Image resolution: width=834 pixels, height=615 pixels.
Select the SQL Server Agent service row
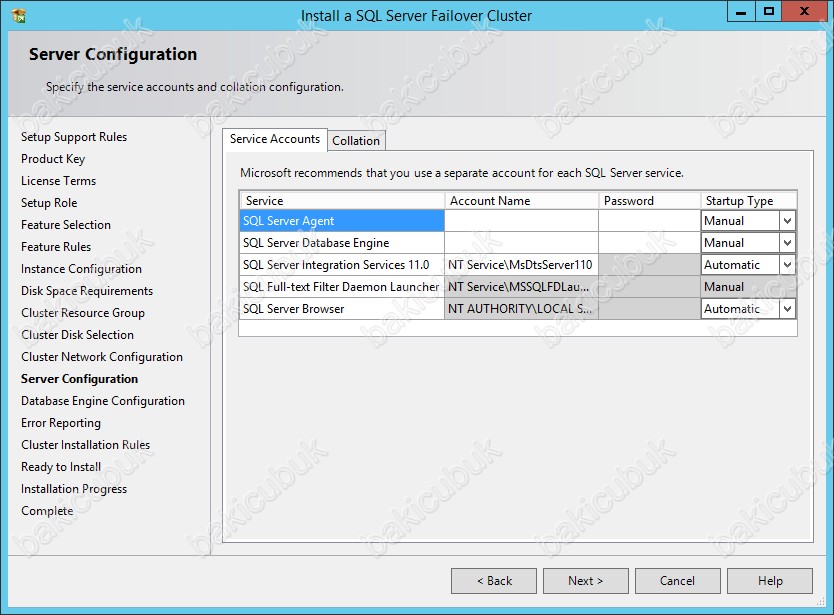point(342,221)
